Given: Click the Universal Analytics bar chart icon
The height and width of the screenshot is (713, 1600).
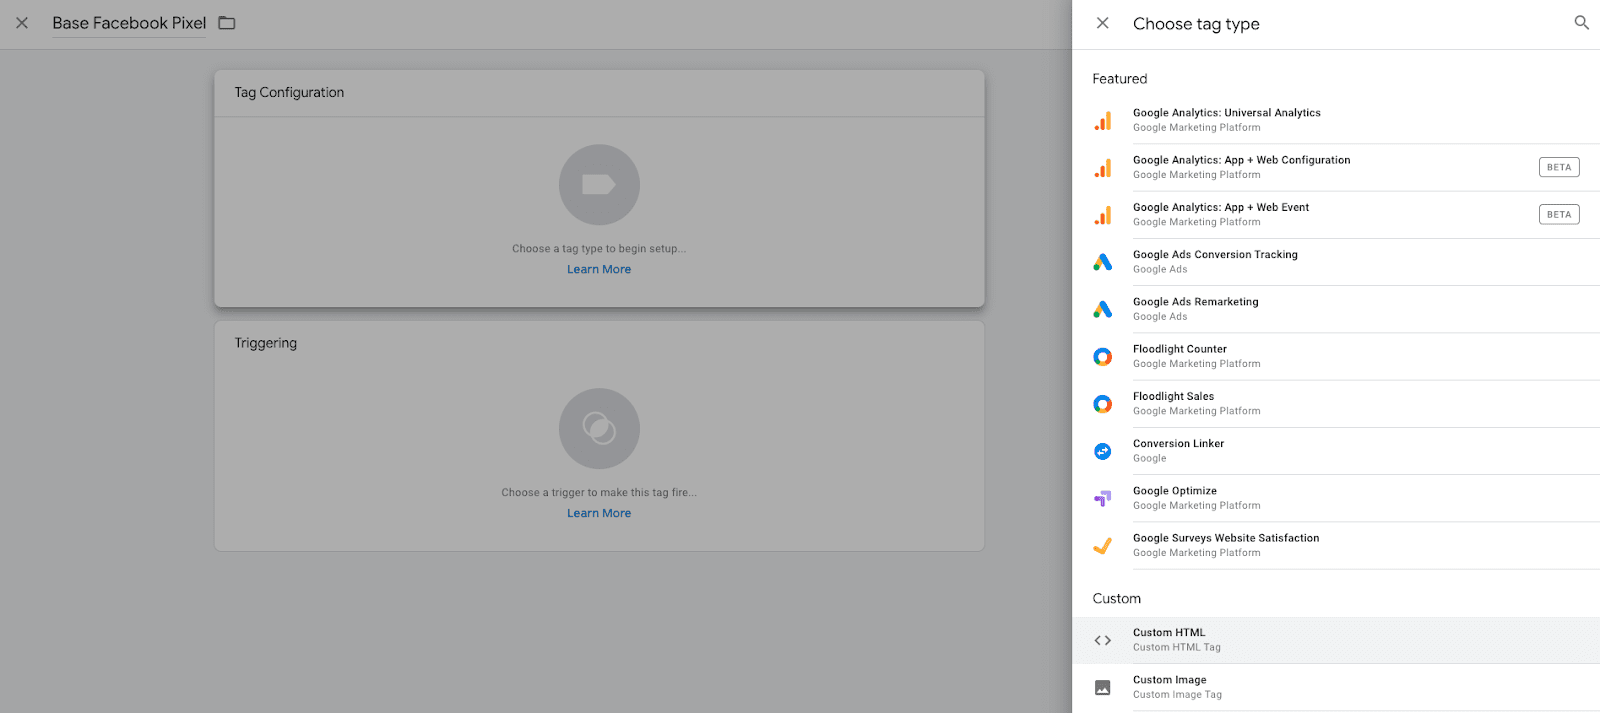Looking at the screenshot, I should (1103, 121).
